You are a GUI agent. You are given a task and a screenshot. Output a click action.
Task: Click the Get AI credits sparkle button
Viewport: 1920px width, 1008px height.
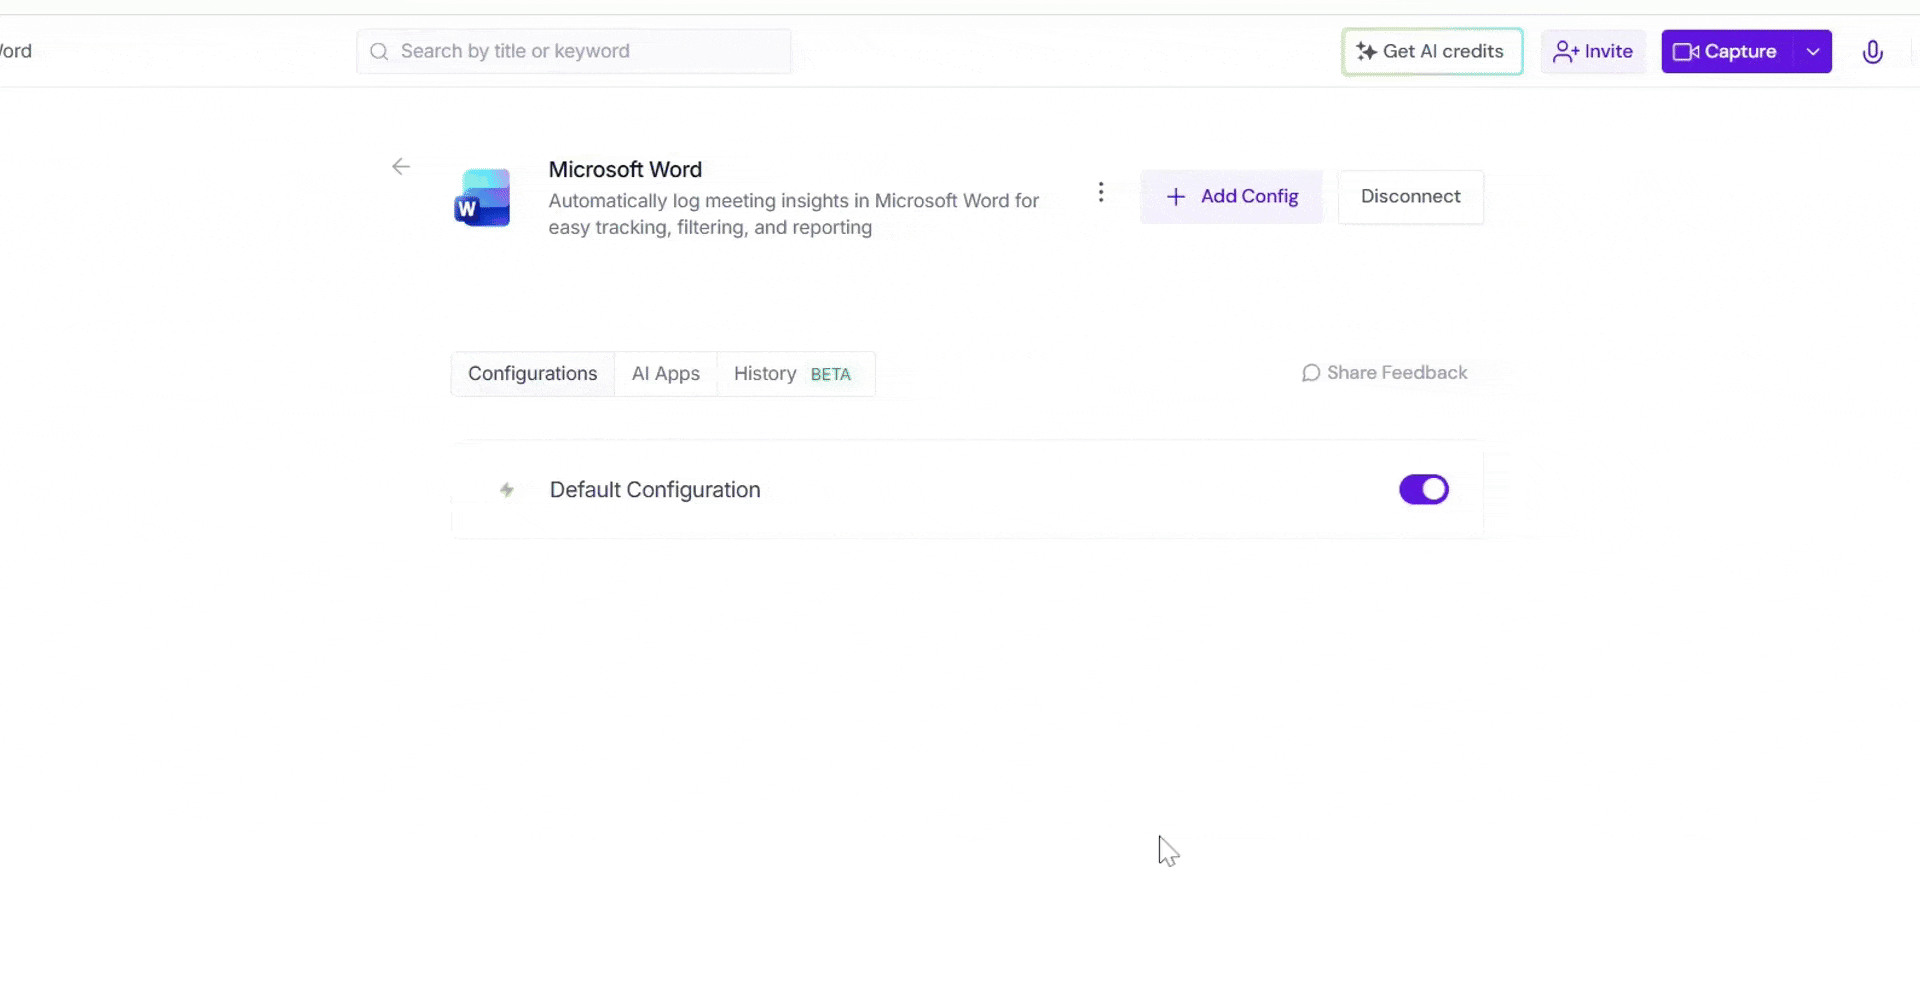click(1431, 52)
